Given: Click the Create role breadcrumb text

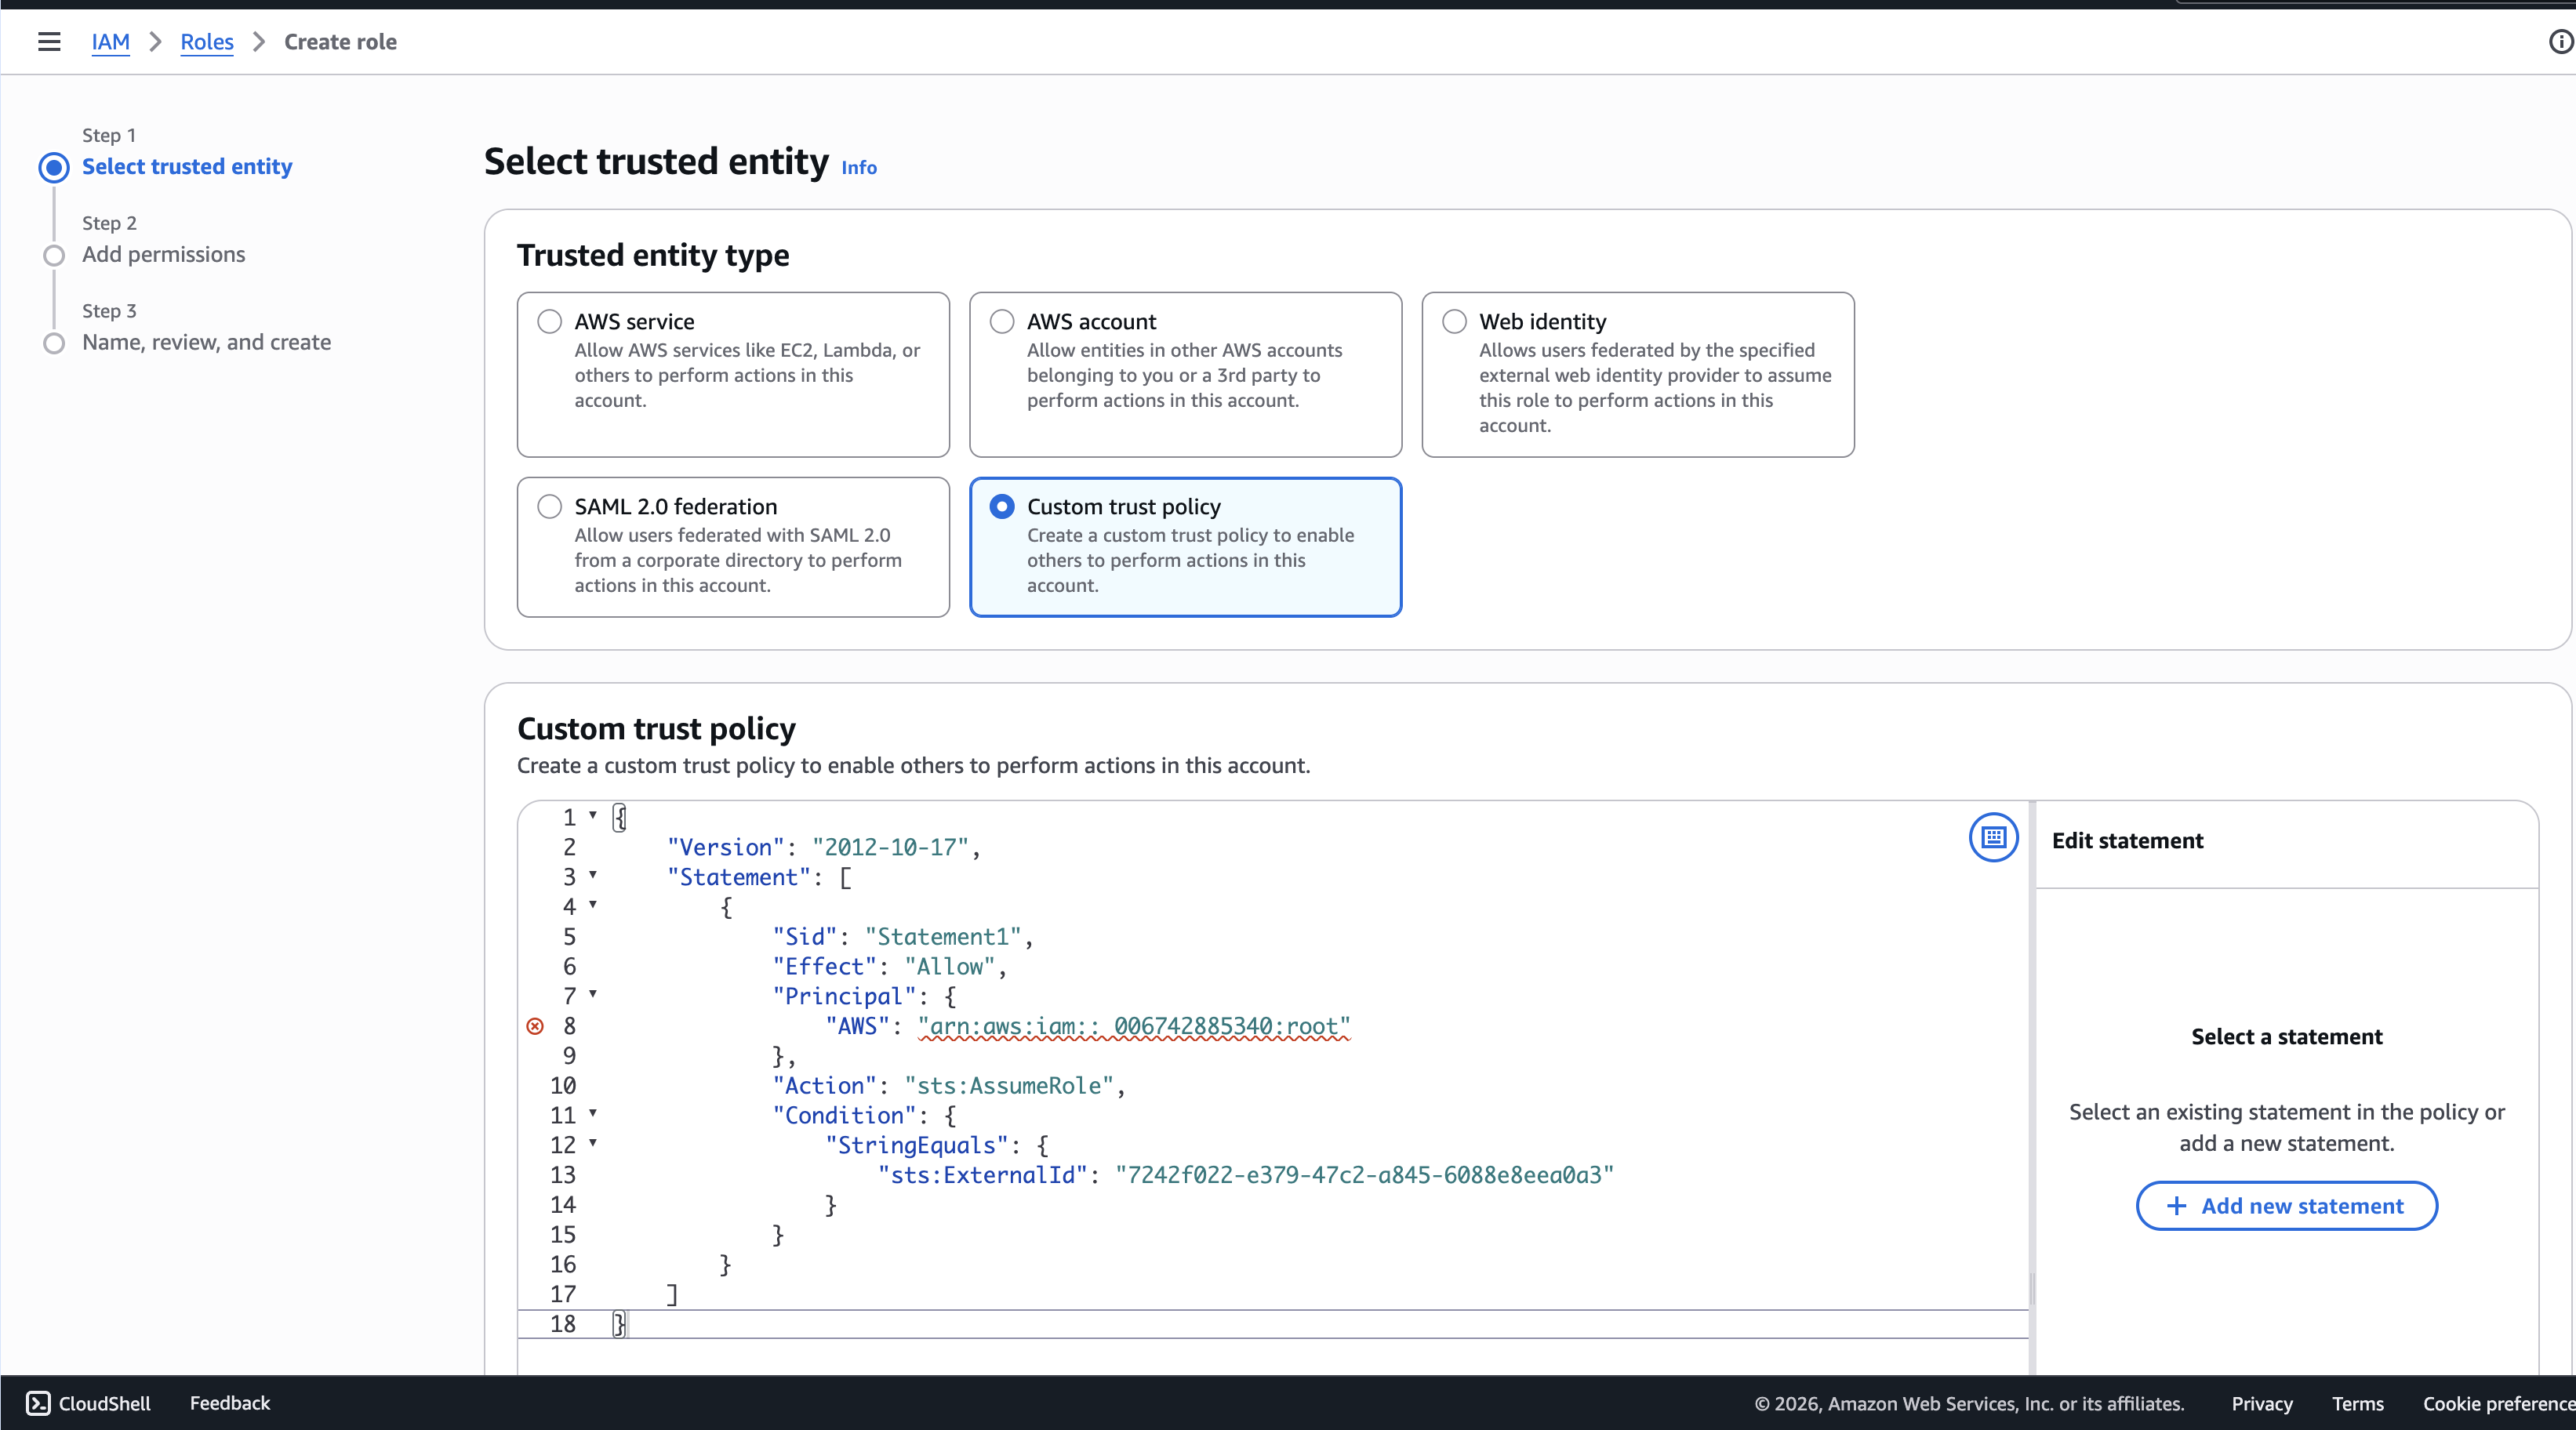Looking at the screenshot, I should point(340,42).
